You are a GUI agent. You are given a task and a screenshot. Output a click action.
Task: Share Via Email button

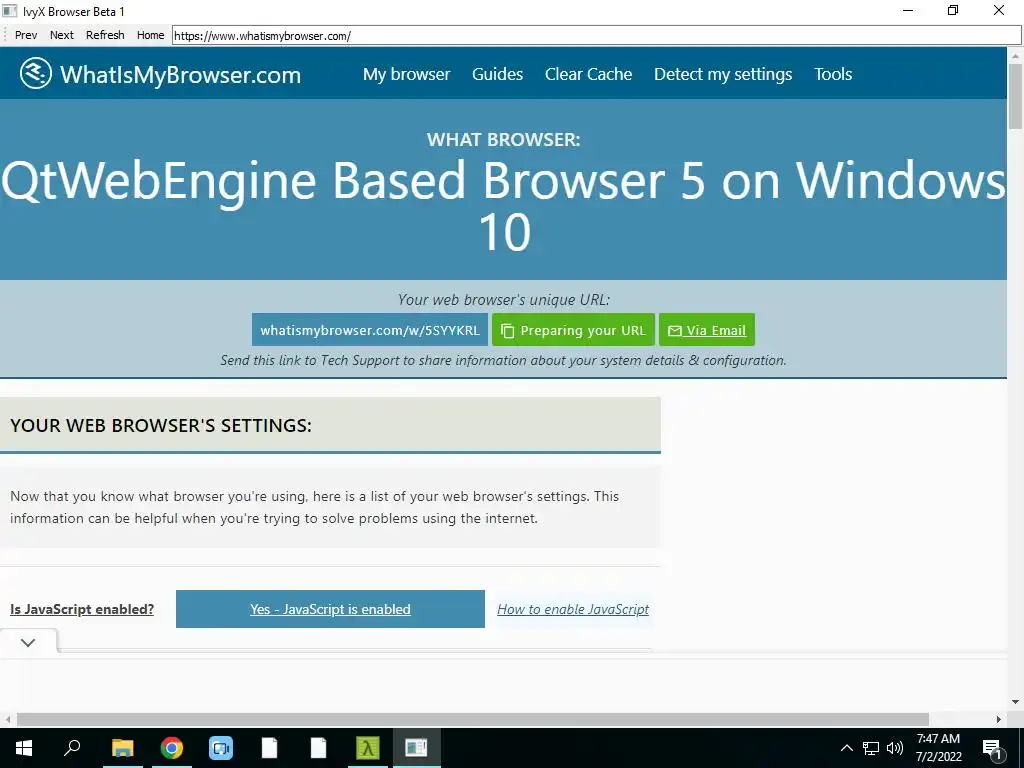pos(707,330)
